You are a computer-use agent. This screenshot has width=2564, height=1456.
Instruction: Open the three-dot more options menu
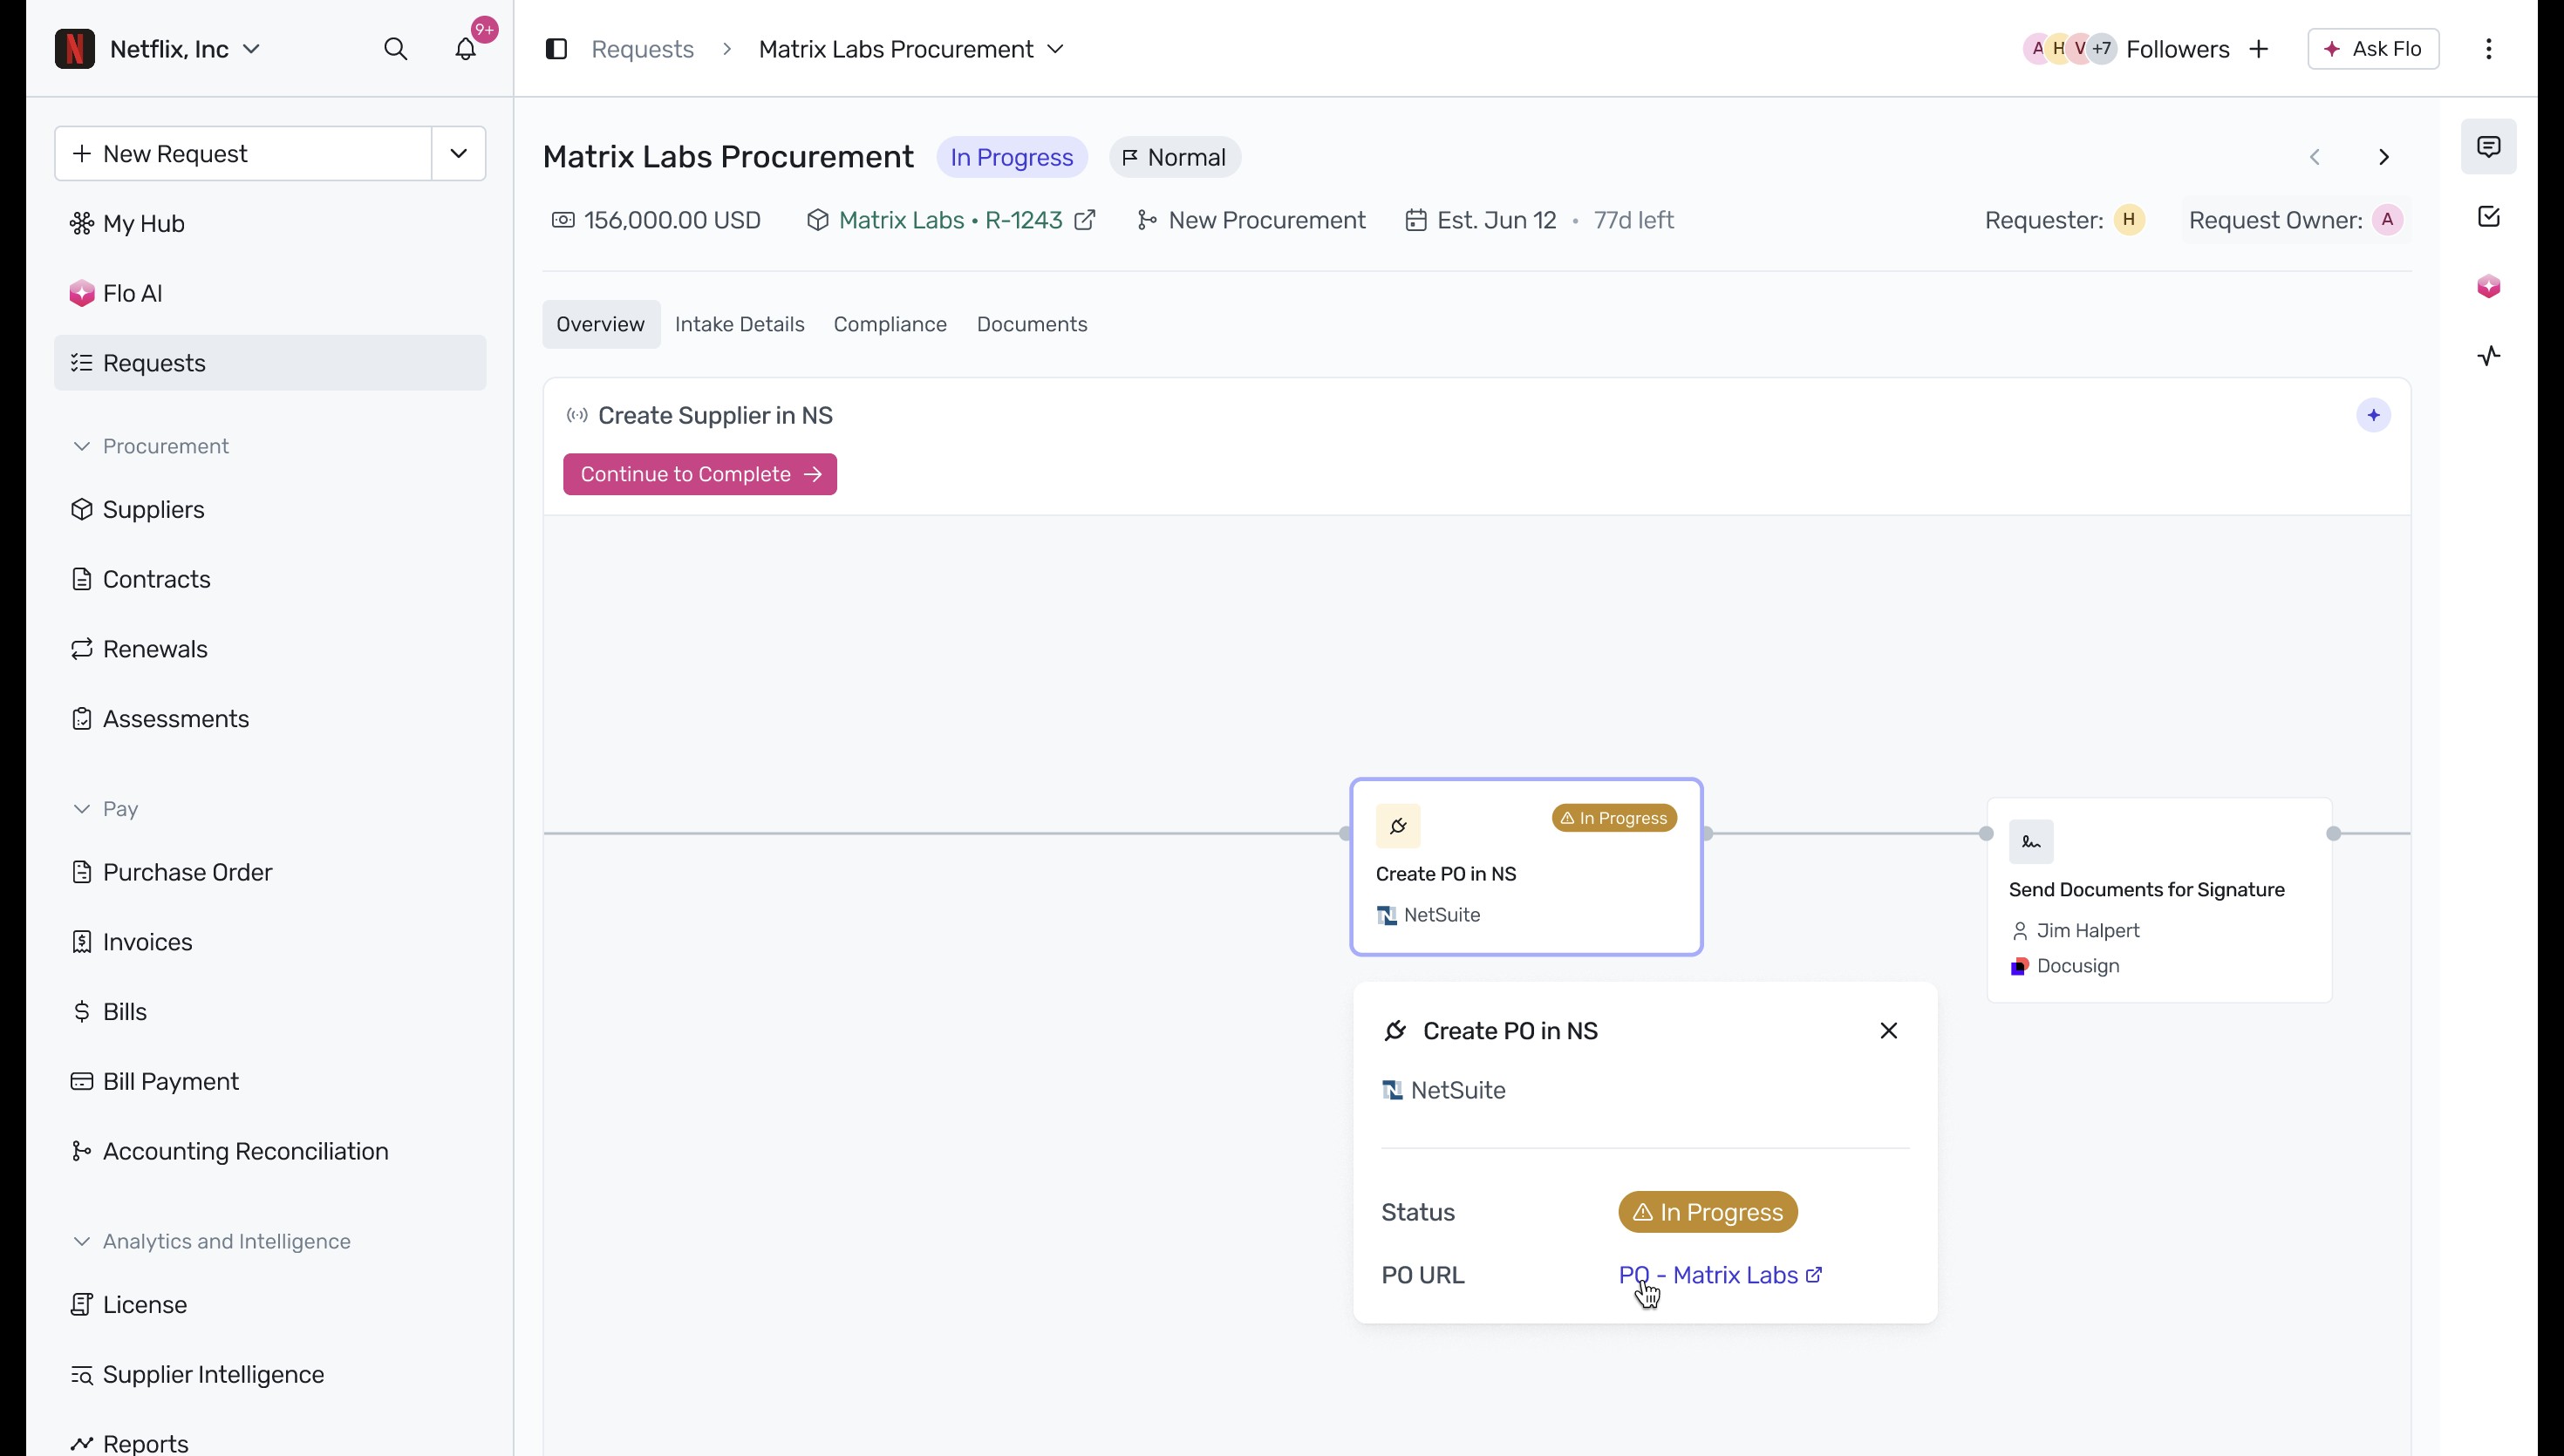[2488, 49]
